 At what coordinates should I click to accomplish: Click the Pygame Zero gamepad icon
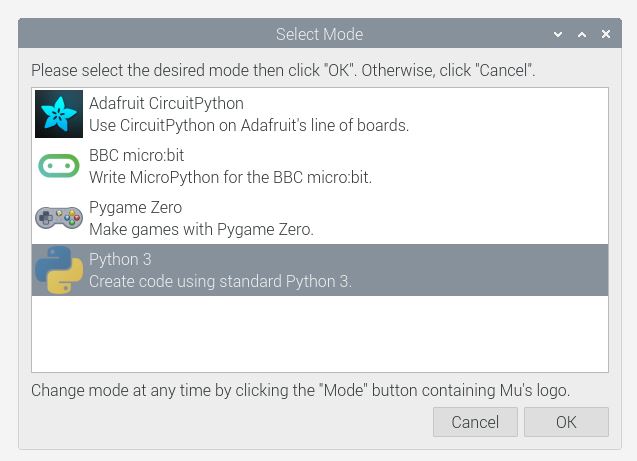(59, 217)
